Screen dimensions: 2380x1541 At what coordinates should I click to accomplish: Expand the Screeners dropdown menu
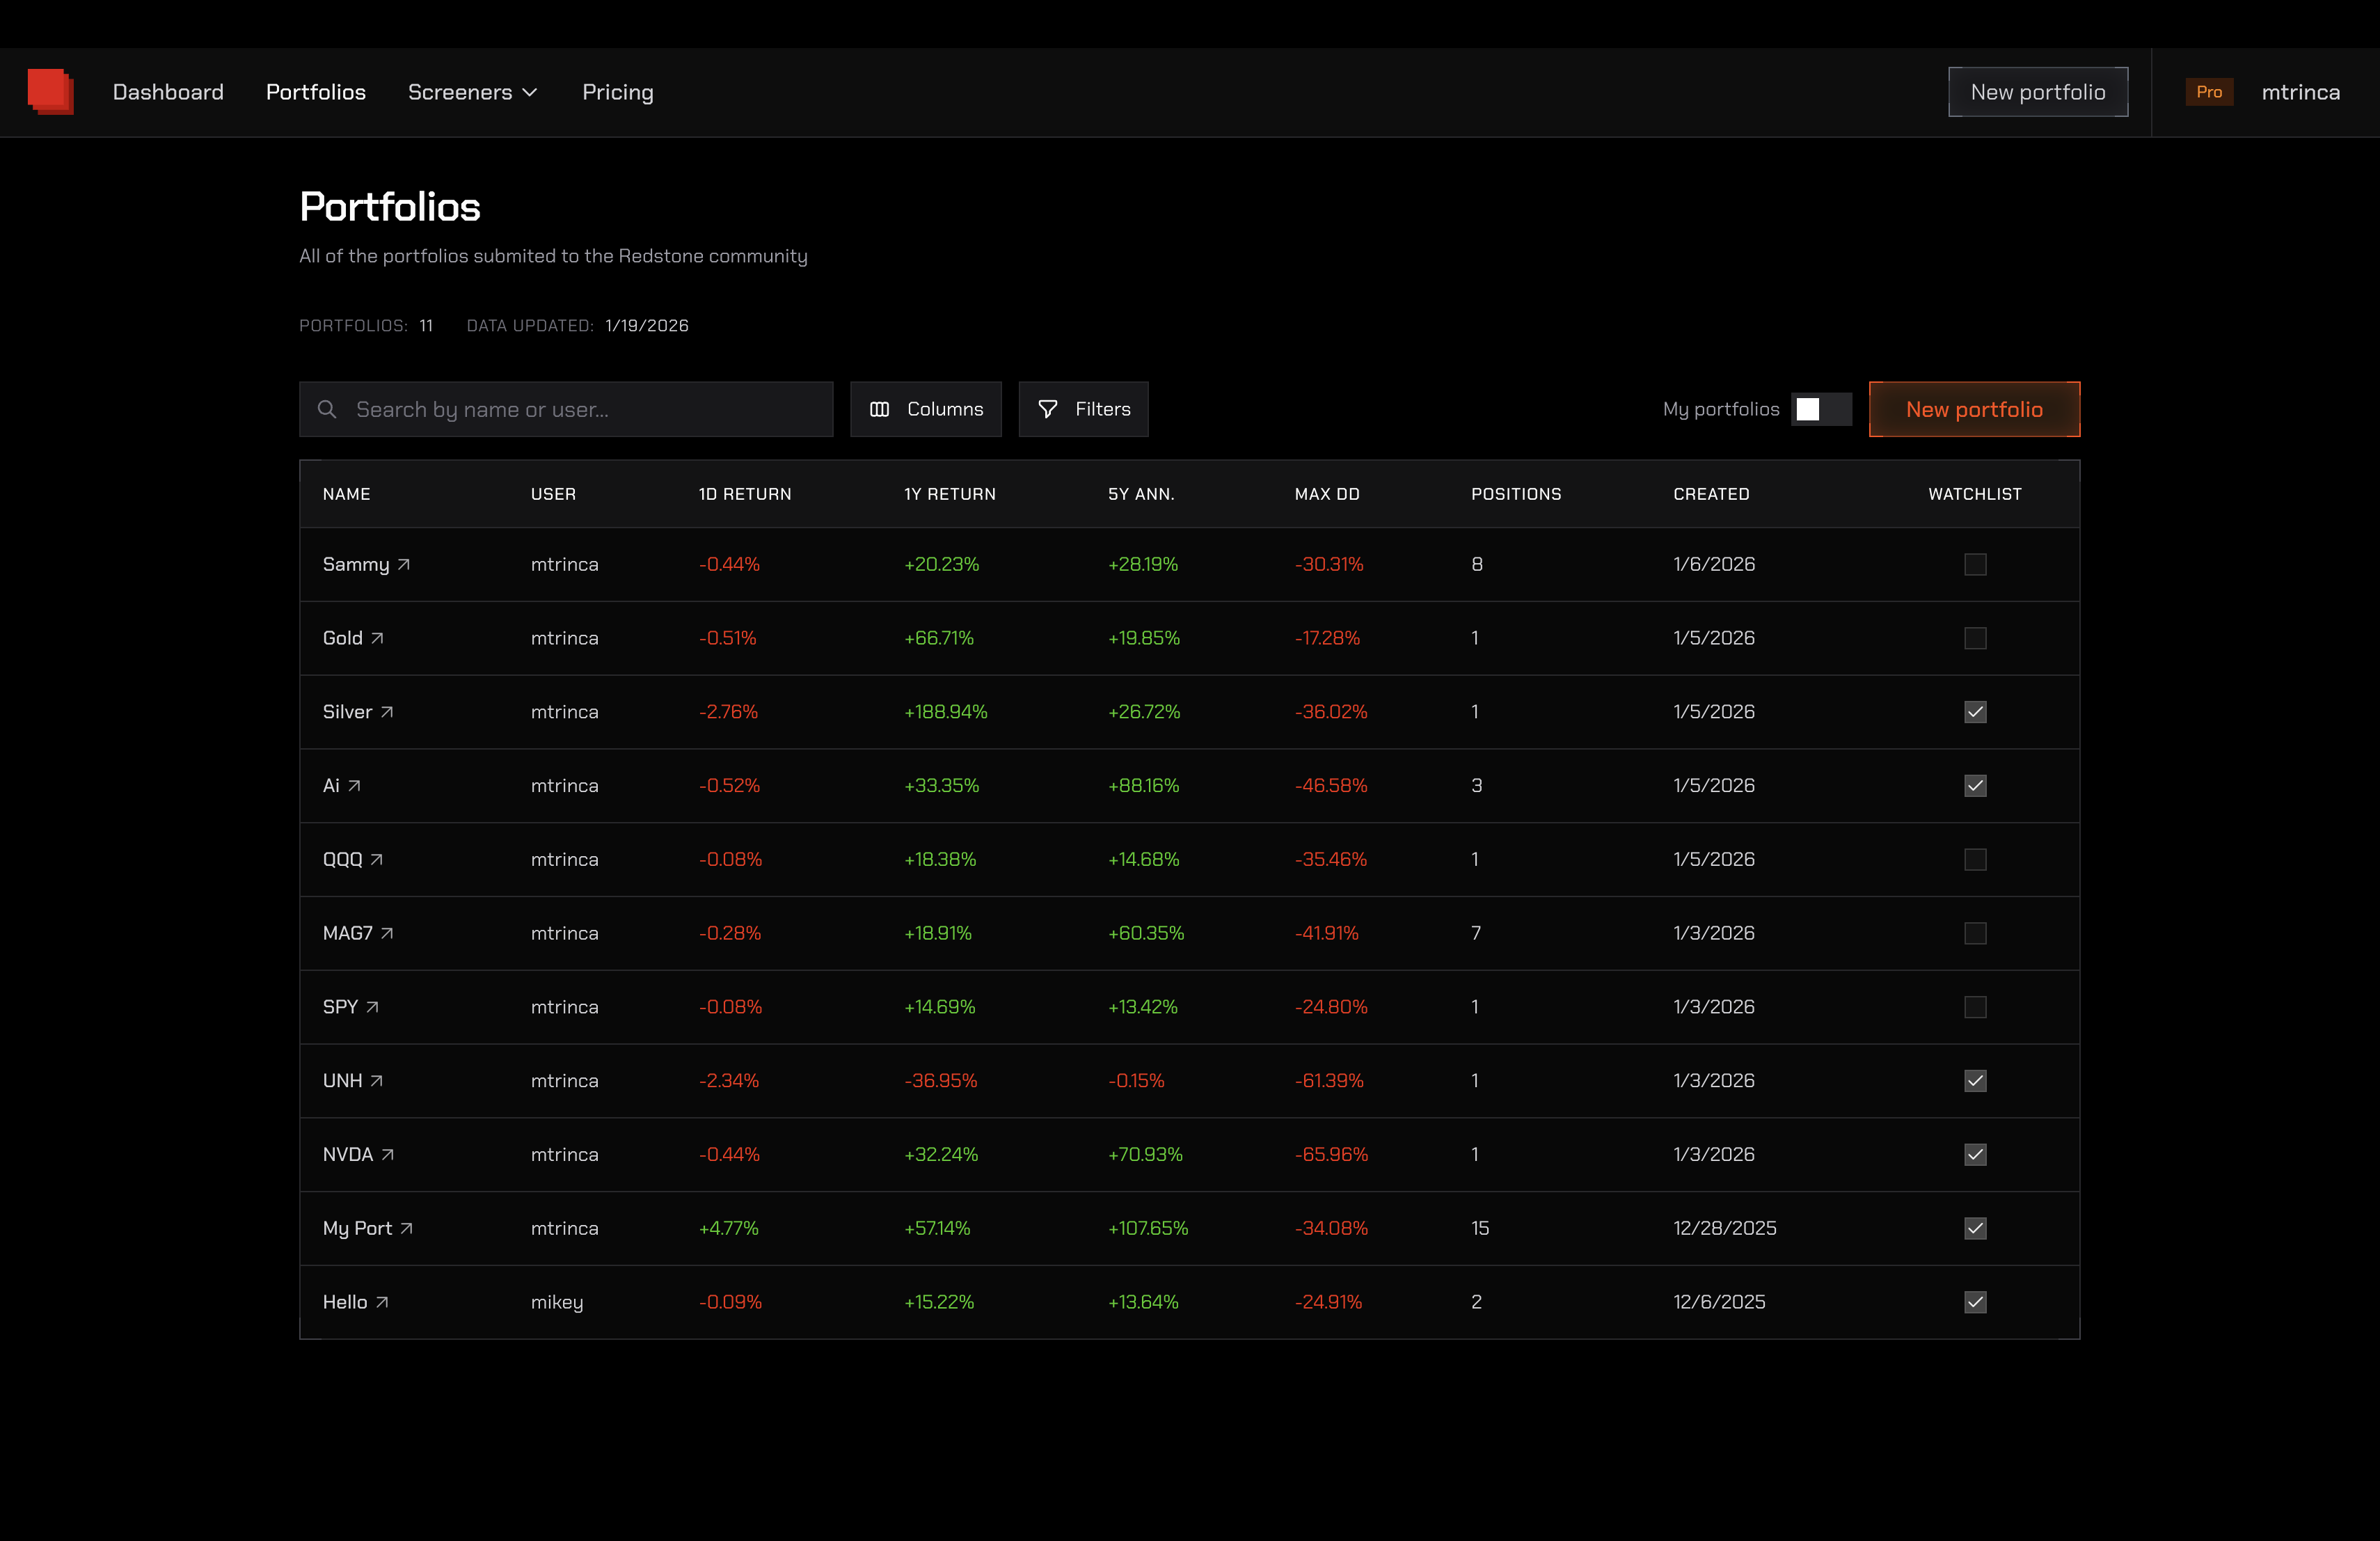pos(473,92)
